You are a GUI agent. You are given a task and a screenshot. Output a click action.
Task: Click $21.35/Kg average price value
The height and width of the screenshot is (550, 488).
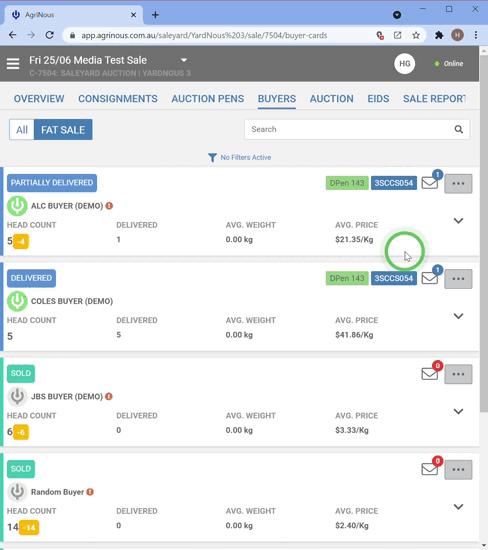point(354,240)
